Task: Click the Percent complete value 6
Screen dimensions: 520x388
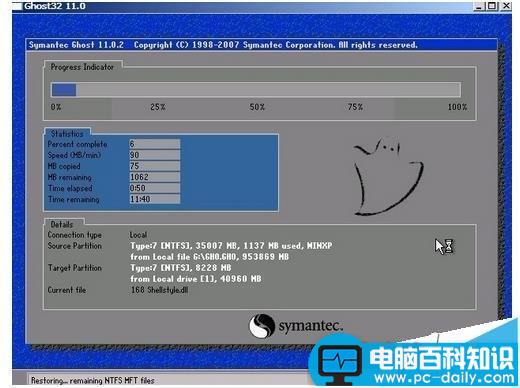Action: 155,144
